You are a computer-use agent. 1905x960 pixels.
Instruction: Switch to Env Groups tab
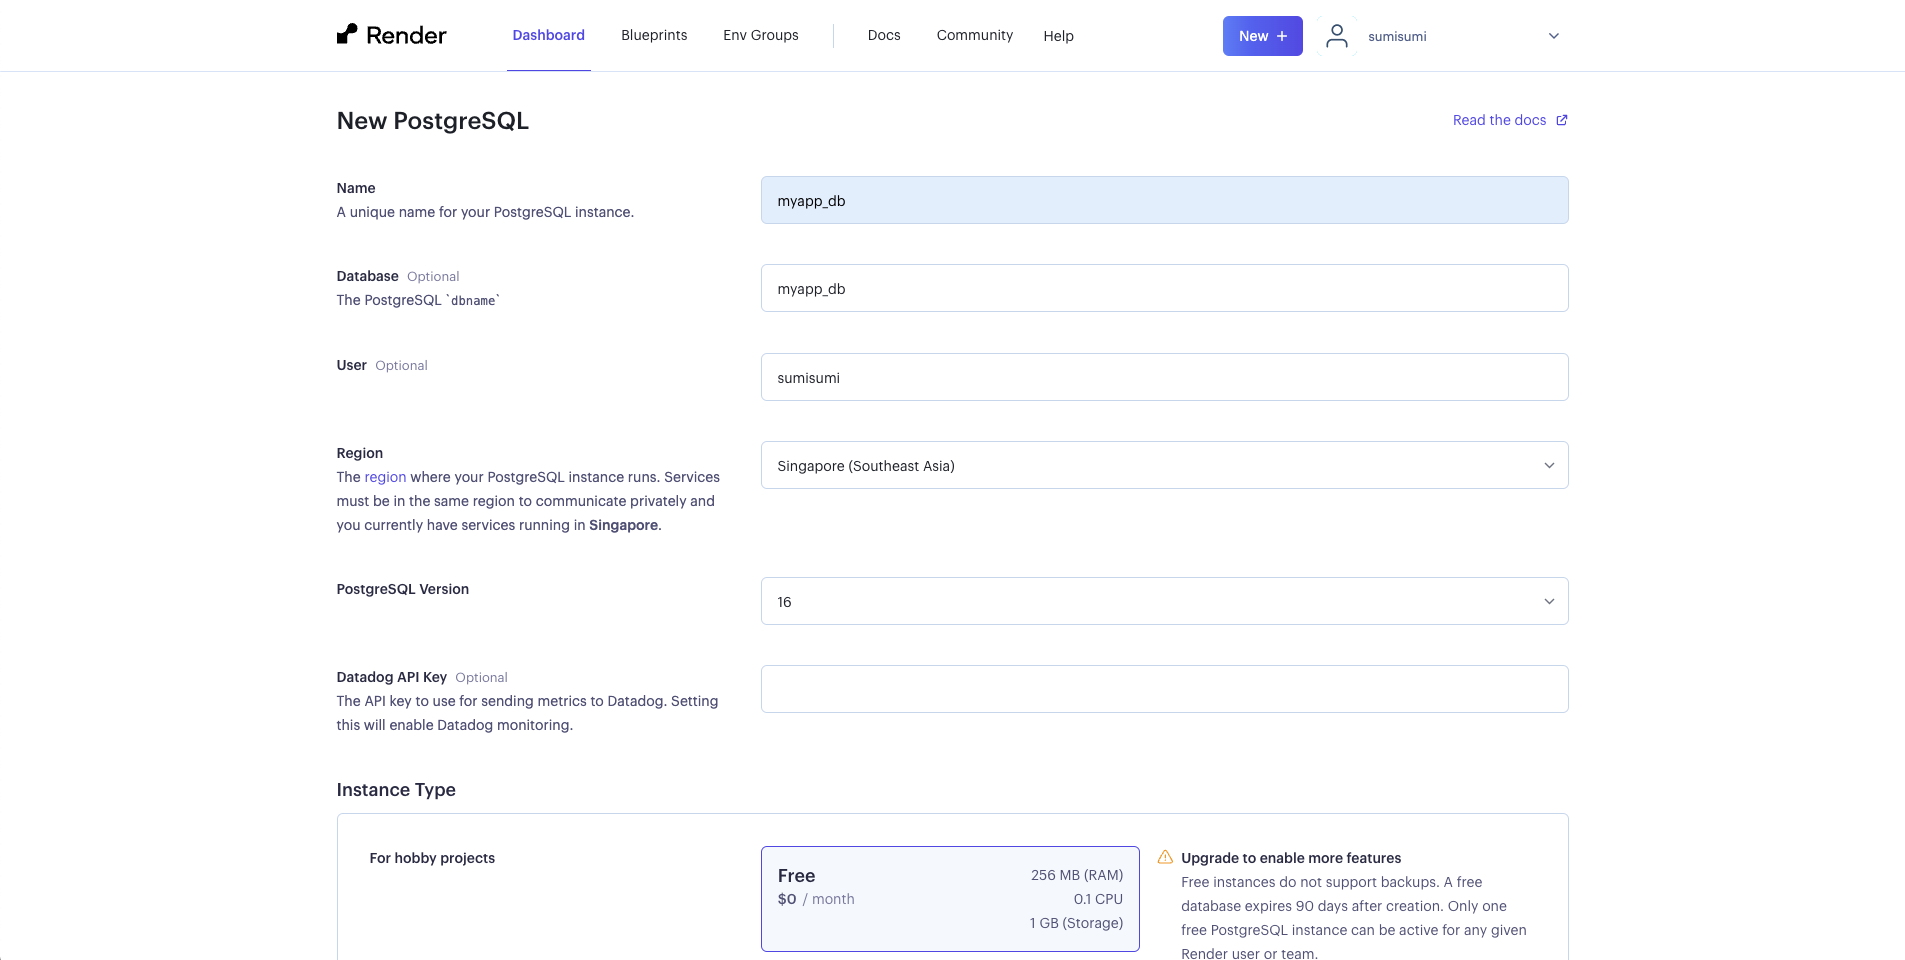click(761, 35)
